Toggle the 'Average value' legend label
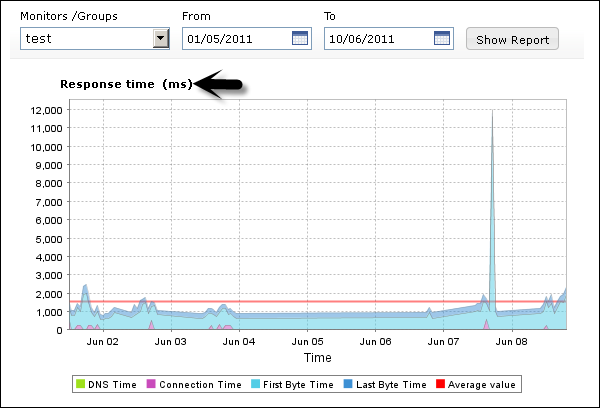 point(482,384)
